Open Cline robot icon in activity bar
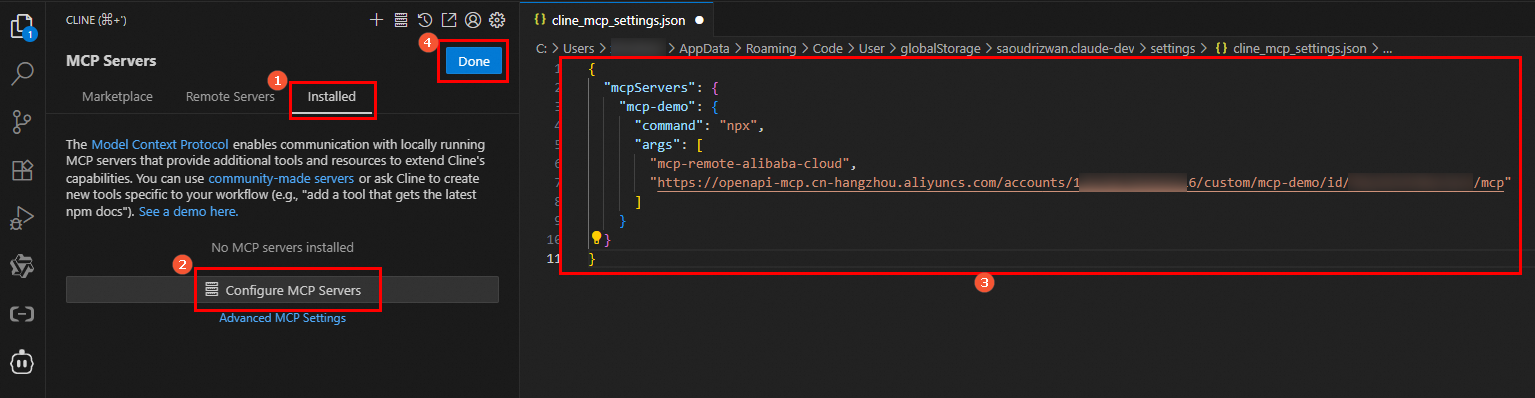This screenshot has height=398, width=1535. (x=22, y=362)
